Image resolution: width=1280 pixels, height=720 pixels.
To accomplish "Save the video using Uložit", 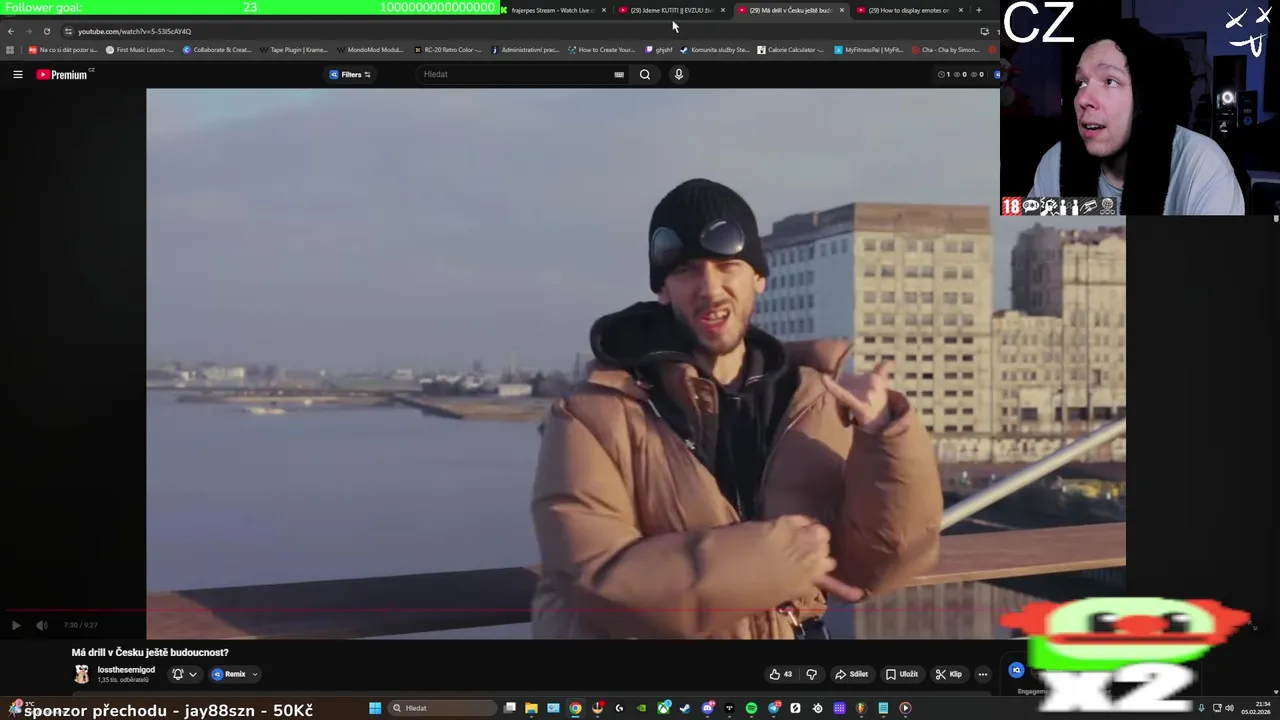I will coord(902,674).
